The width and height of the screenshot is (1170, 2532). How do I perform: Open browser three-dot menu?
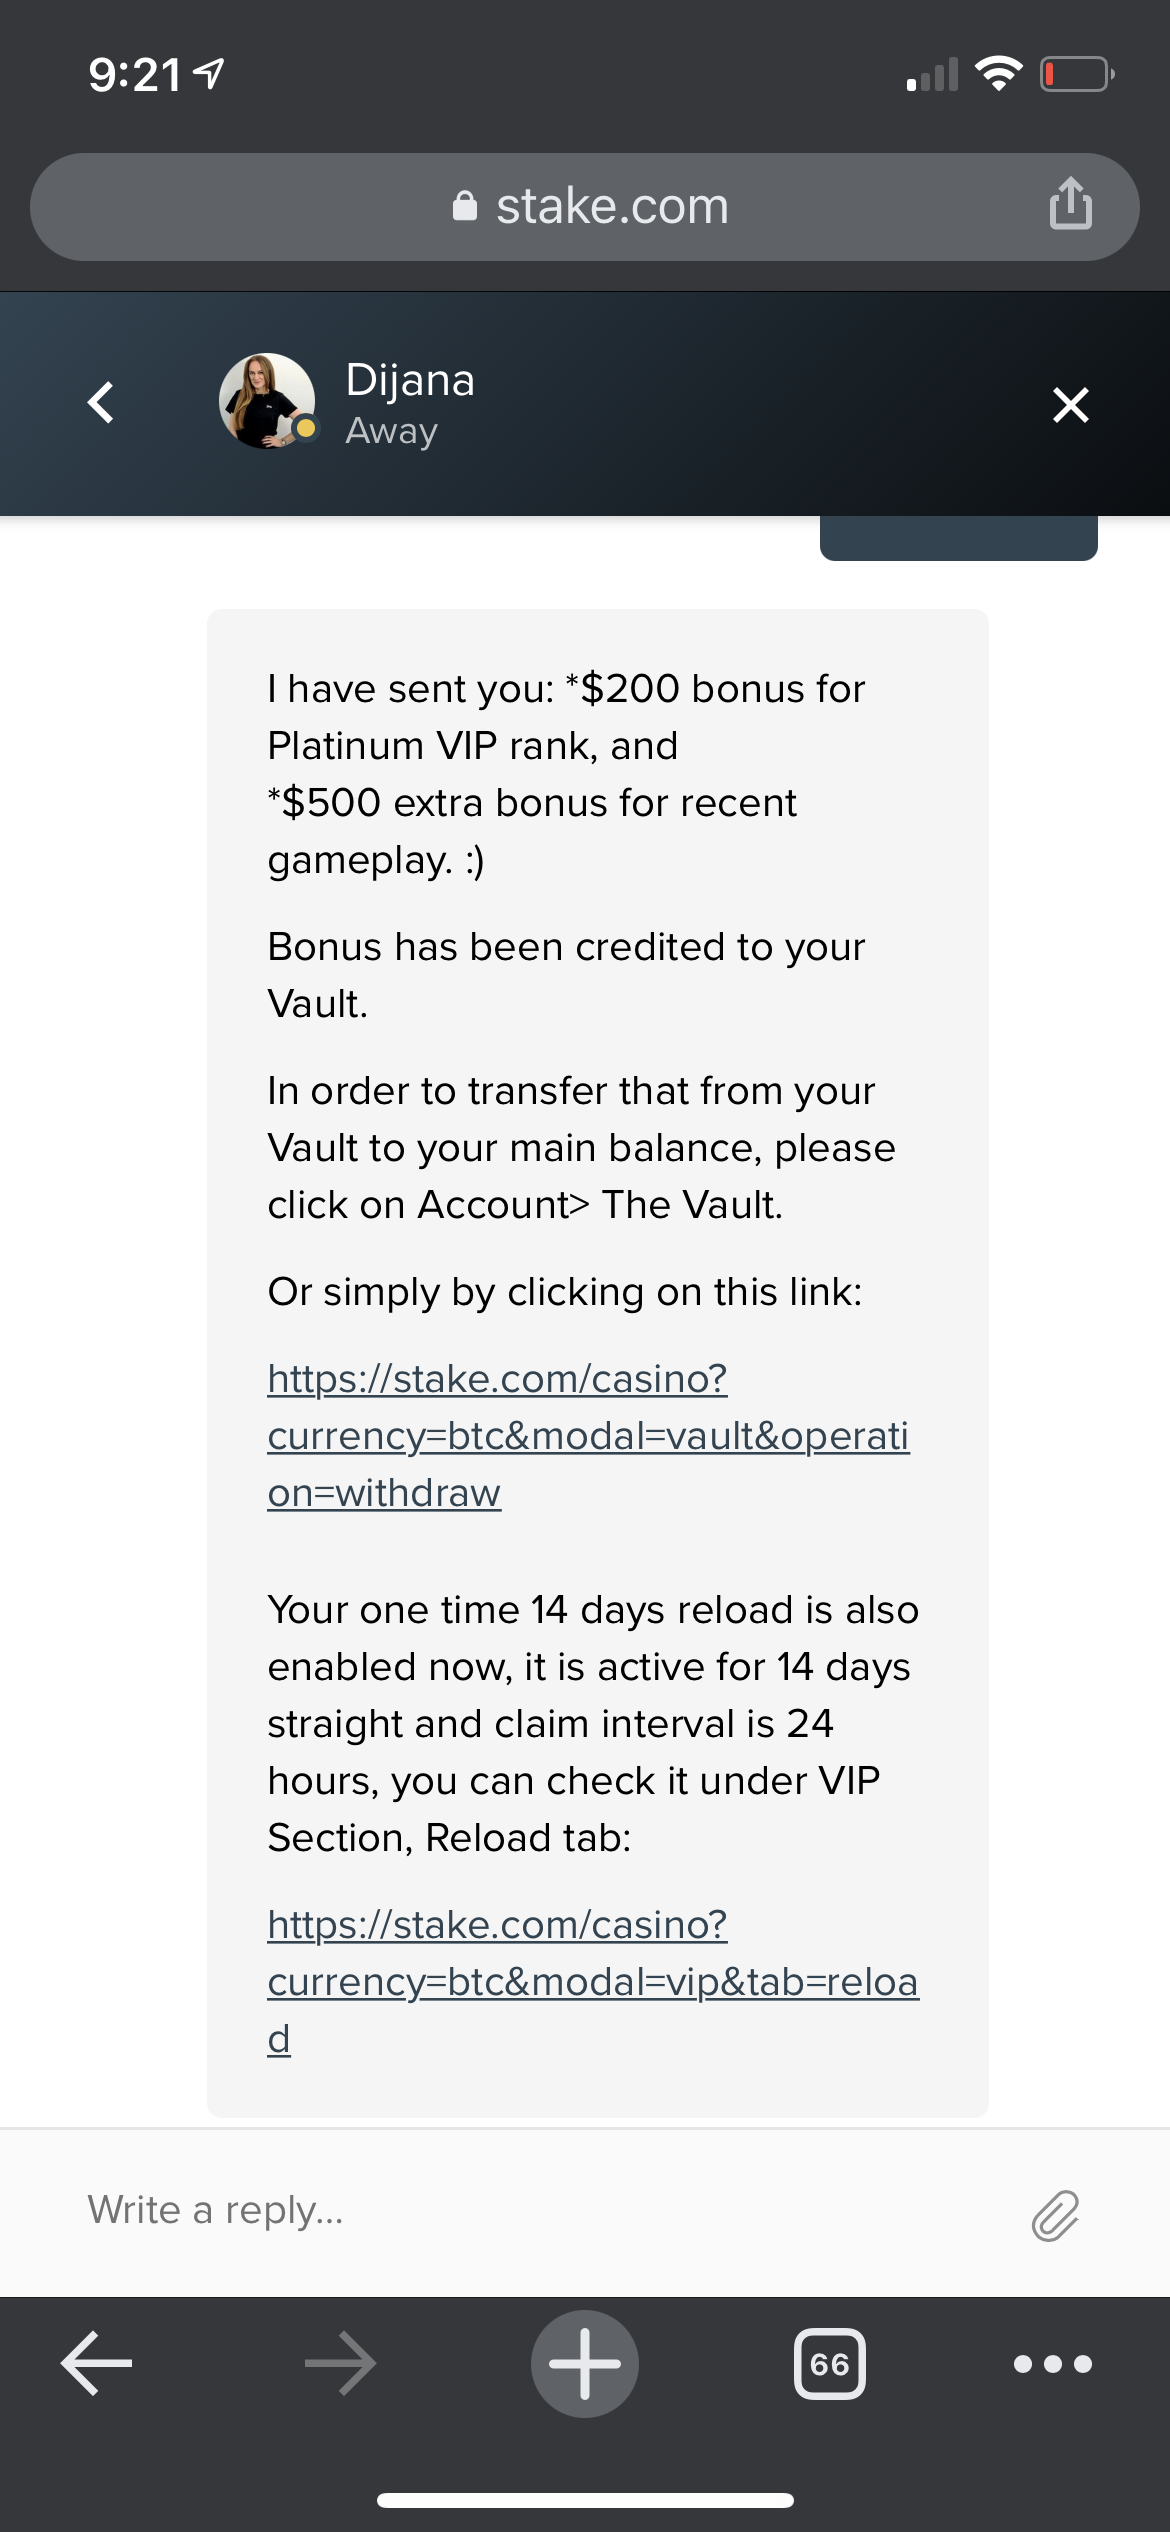1052,2364
